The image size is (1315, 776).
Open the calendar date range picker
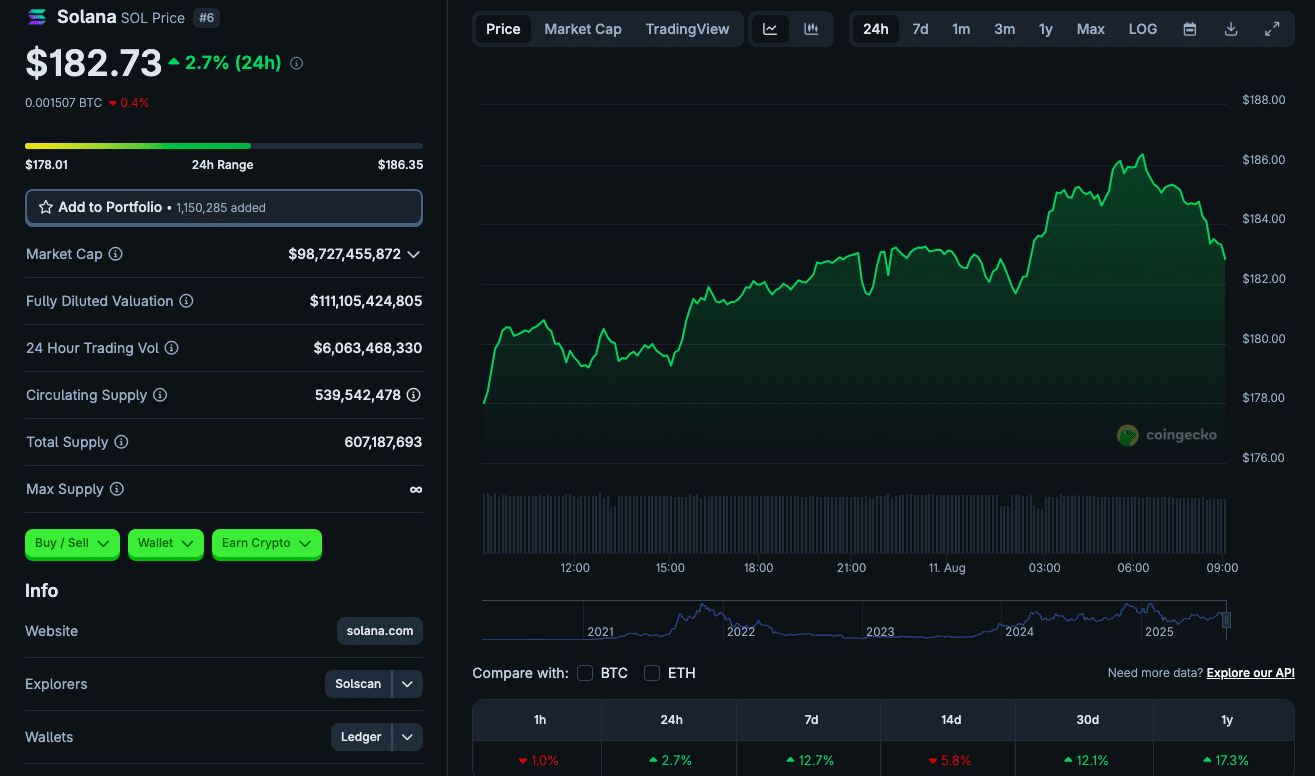1190,29
